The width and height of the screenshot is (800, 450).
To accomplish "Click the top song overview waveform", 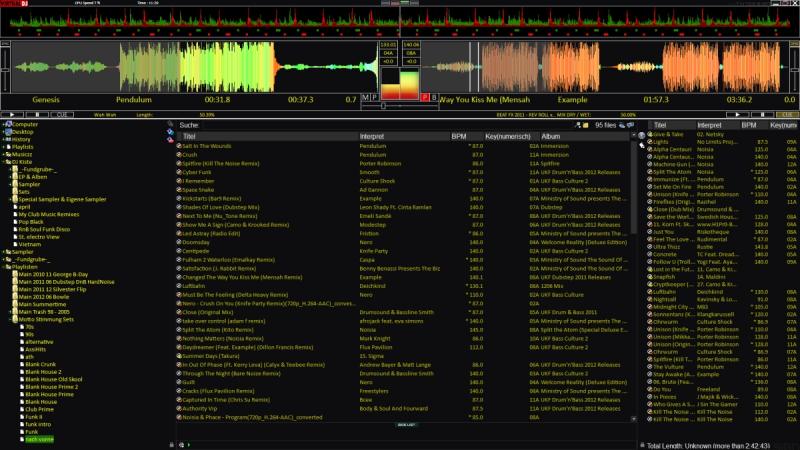I will click(x=399, y=21).
